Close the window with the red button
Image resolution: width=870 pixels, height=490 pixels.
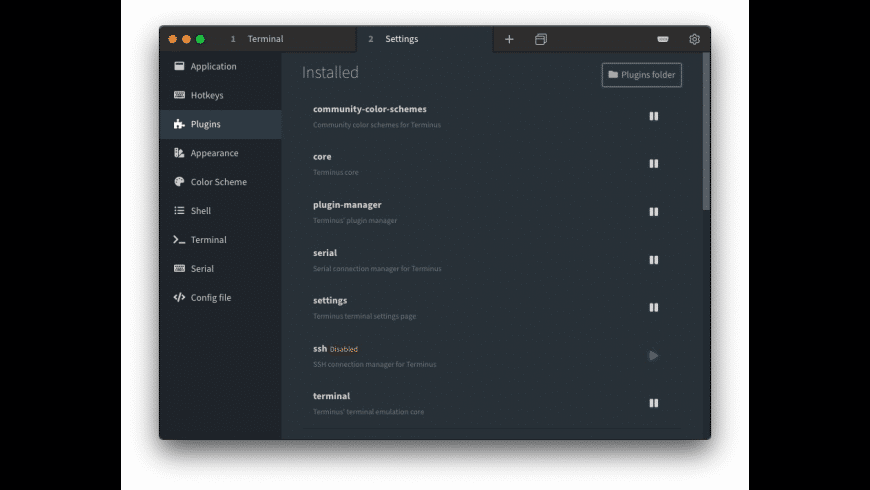pyautogui.click(x=173, y=39)
